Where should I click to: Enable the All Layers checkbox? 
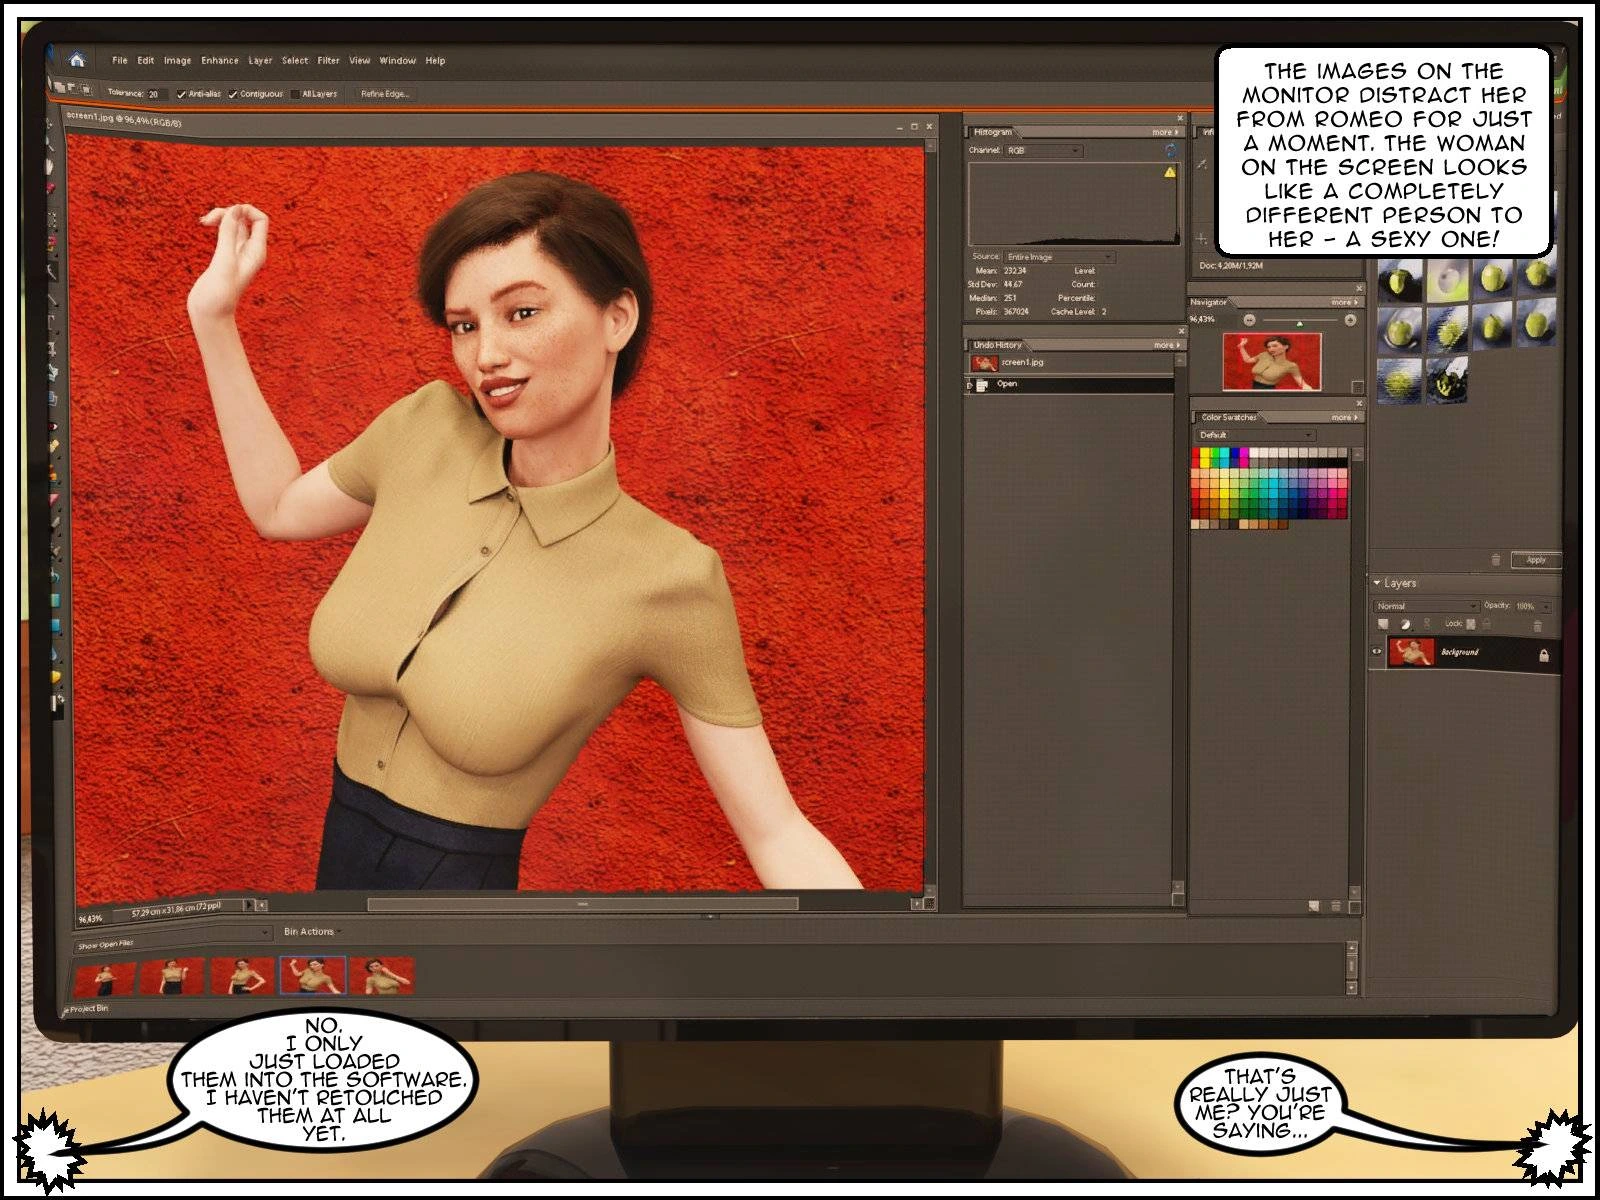coord(295,94)
